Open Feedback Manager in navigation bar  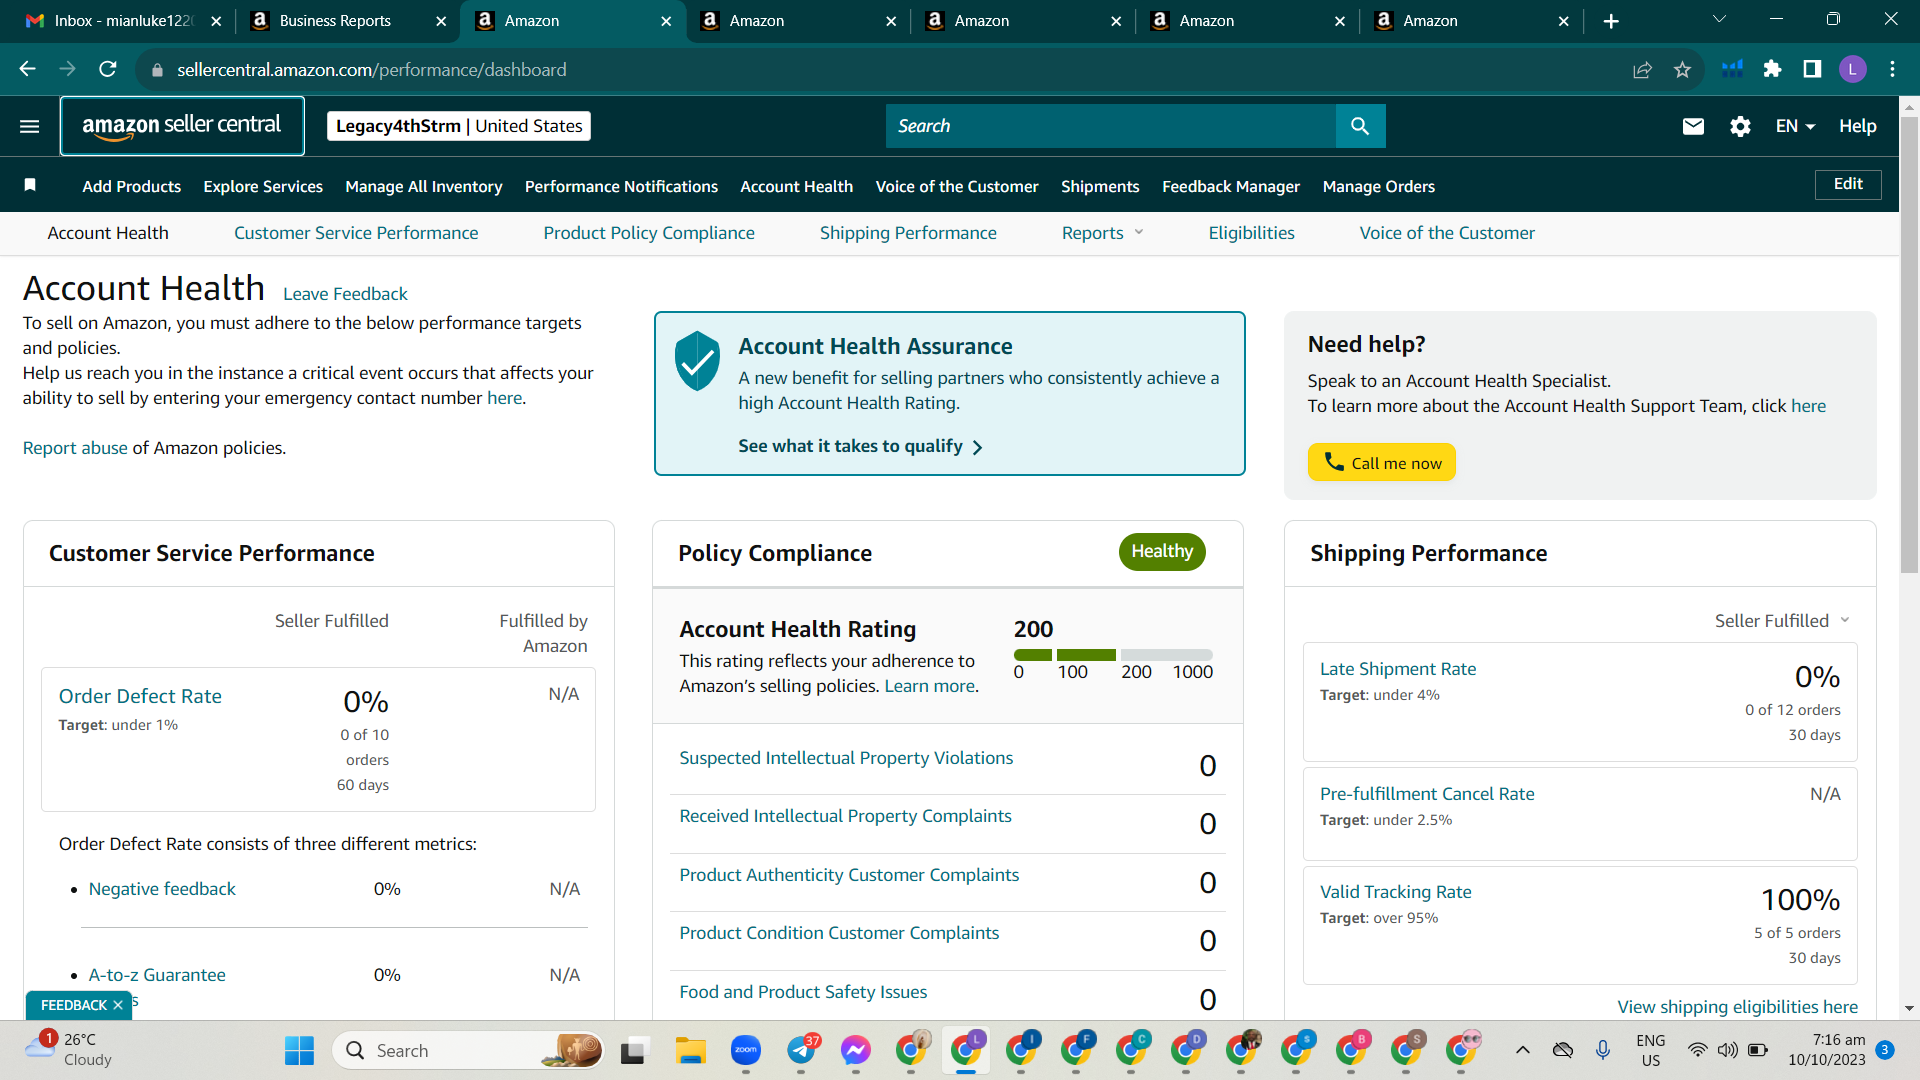click(x=1231, y=186)
